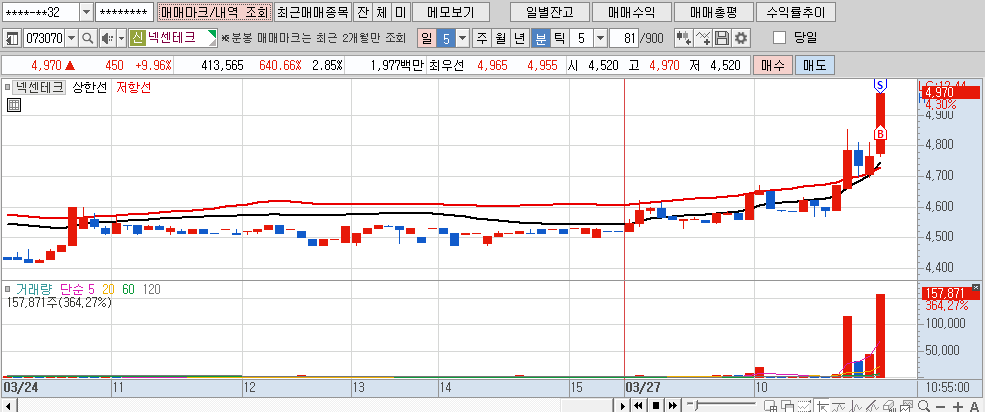Click the add candlestick indicator icon
985x412 pixels.
(684, 38)
